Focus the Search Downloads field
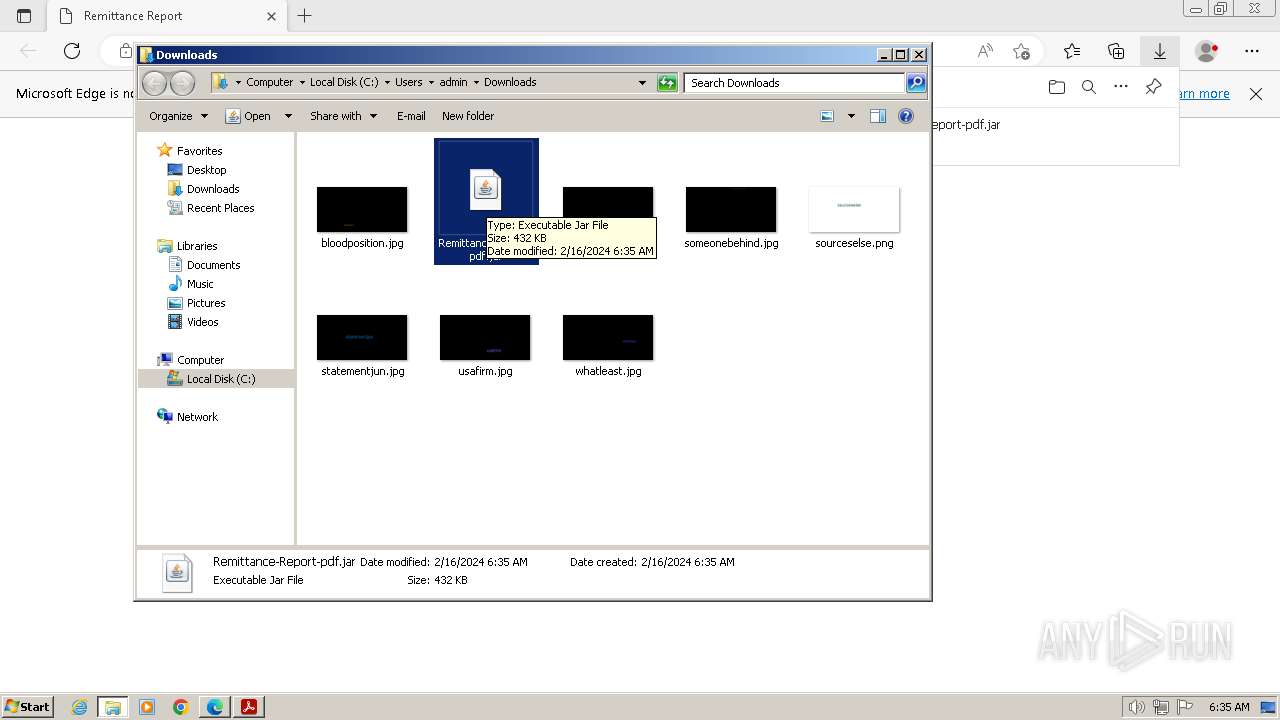1280x720 pixels. (795, 83)
